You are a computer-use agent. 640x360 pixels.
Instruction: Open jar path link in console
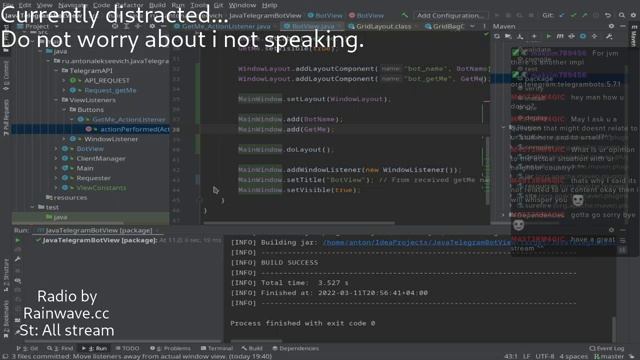417,242
